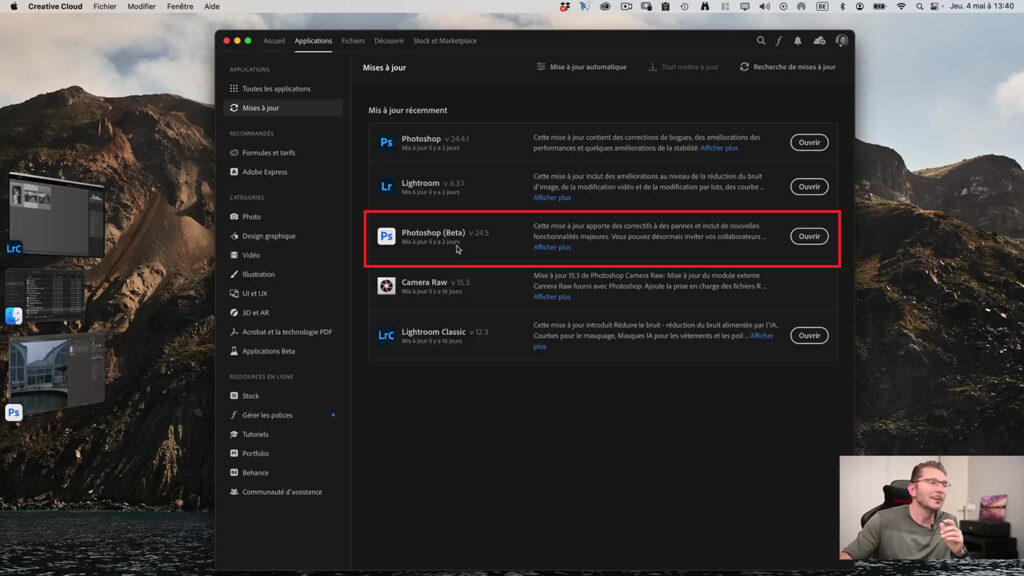Open the Découvrir tab
The width and height of the screenshot is (1024, 576).
pos(388,41)
